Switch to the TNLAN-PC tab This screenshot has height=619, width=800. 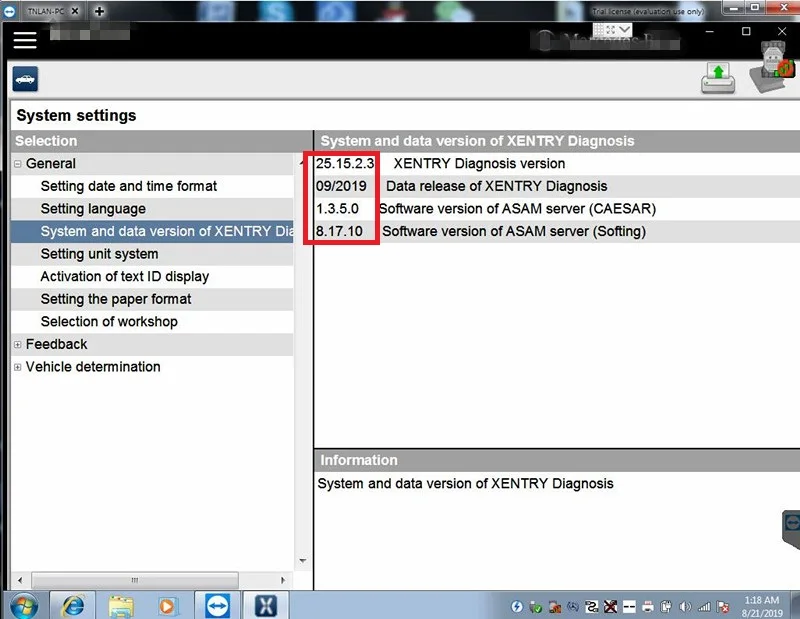point(46,11)
